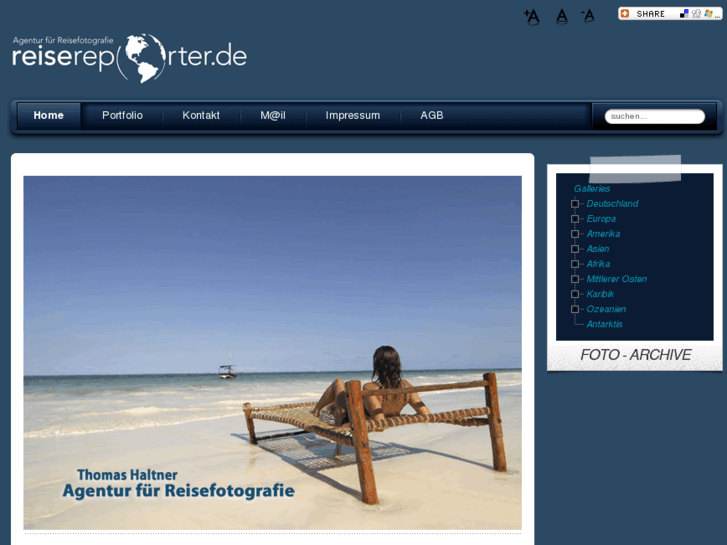
Task: Open the Europa gallery link
Action: coord(601,219)
